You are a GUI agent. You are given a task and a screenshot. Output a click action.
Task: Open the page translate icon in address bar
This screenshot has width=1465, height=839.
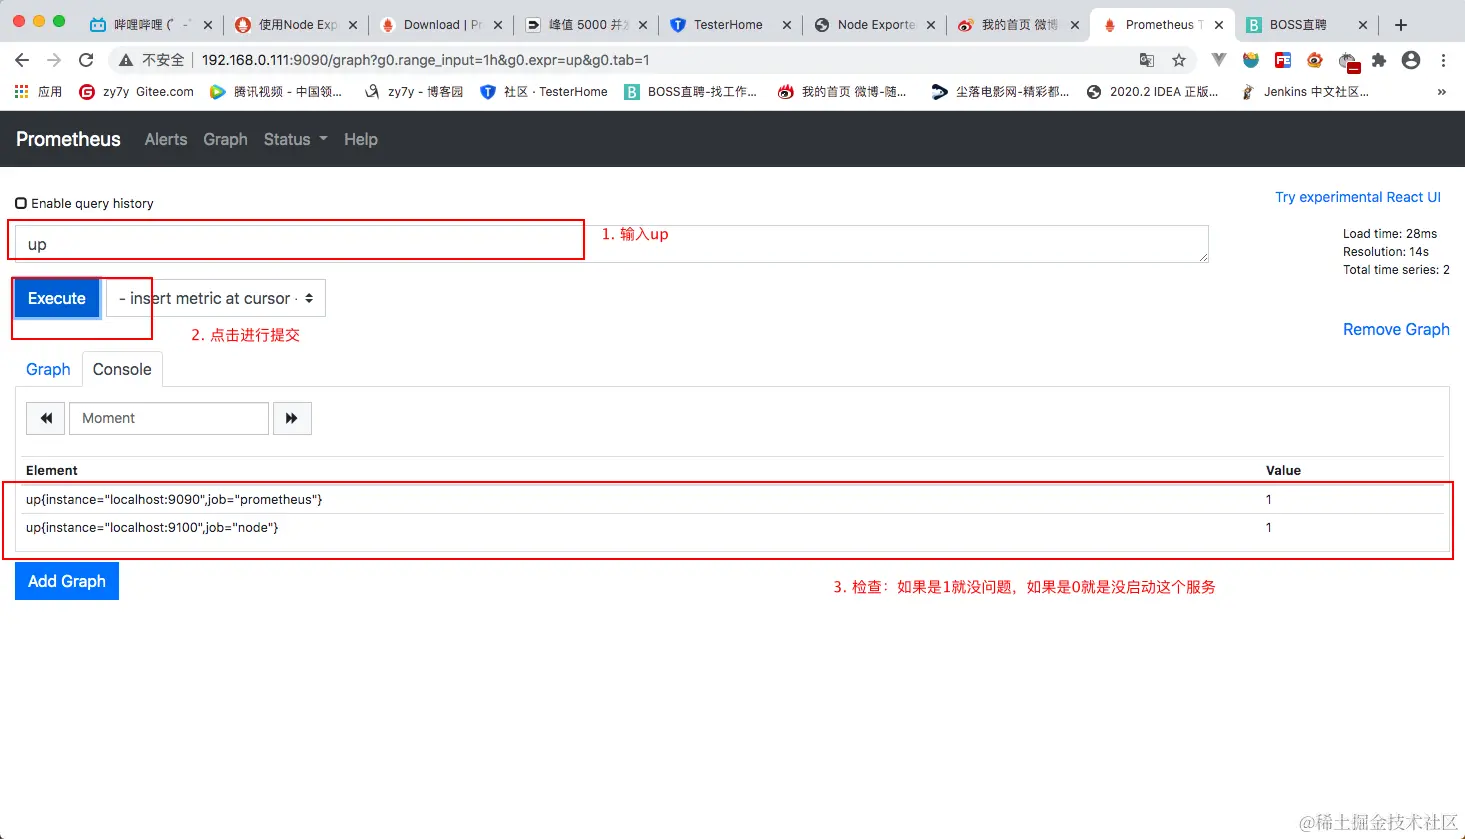pos(1147,60)
